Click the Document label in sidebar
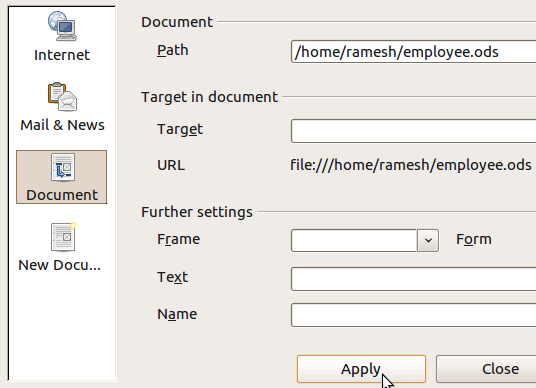This screenshot has height=388, width=536. (62, 195)
